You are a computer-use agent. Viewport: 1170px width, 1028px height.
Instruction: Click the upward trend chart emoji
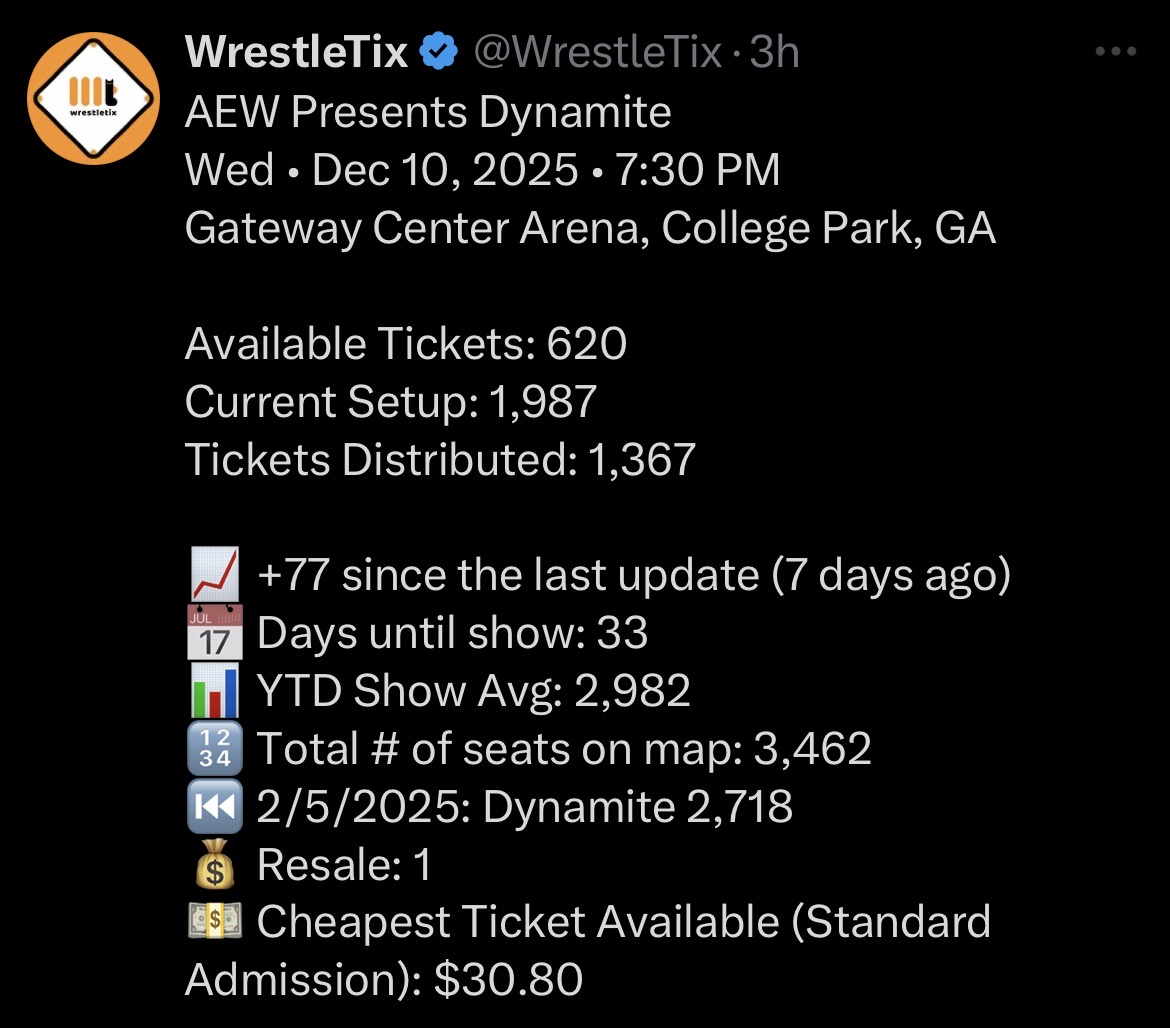[214, 575]
